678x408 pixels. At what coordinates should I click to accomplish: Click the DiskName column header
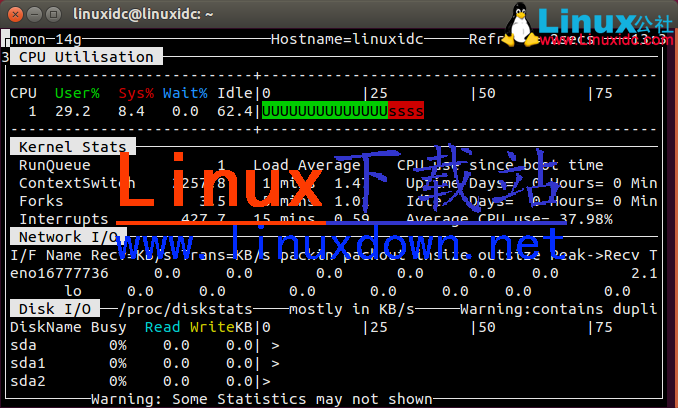[46, 327]
